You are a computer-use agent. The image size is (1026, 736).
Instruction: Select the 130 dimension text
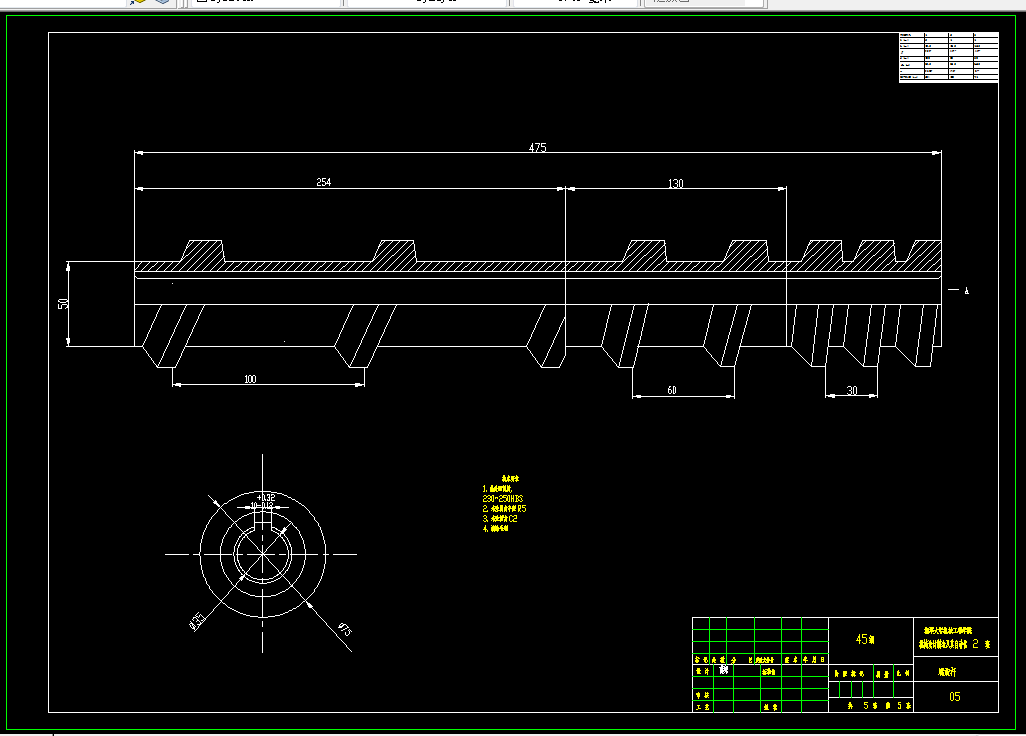(675, 183)
